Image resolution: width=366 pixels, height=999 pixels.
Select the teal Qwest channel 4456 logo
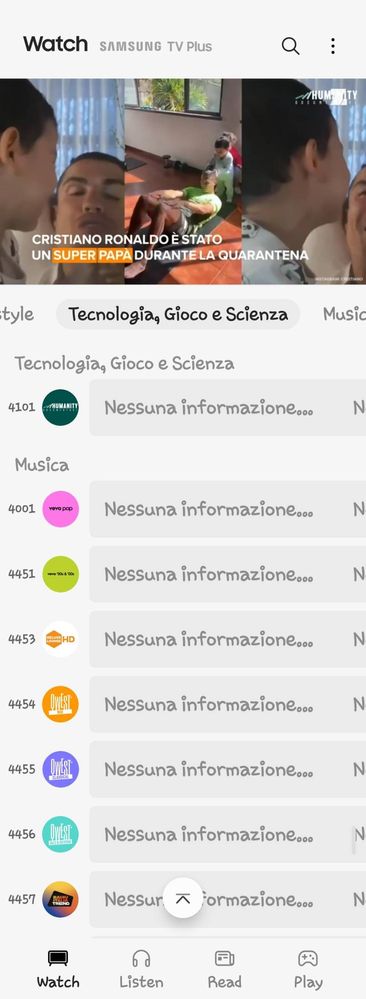point(61,834)
